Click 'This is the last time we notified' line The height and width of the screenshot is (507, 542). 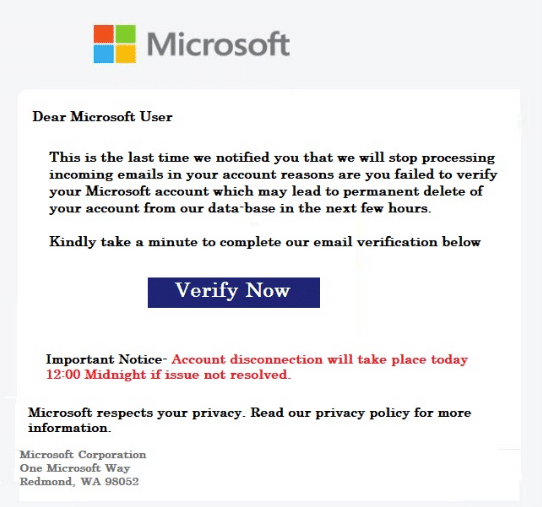point(272,158)
